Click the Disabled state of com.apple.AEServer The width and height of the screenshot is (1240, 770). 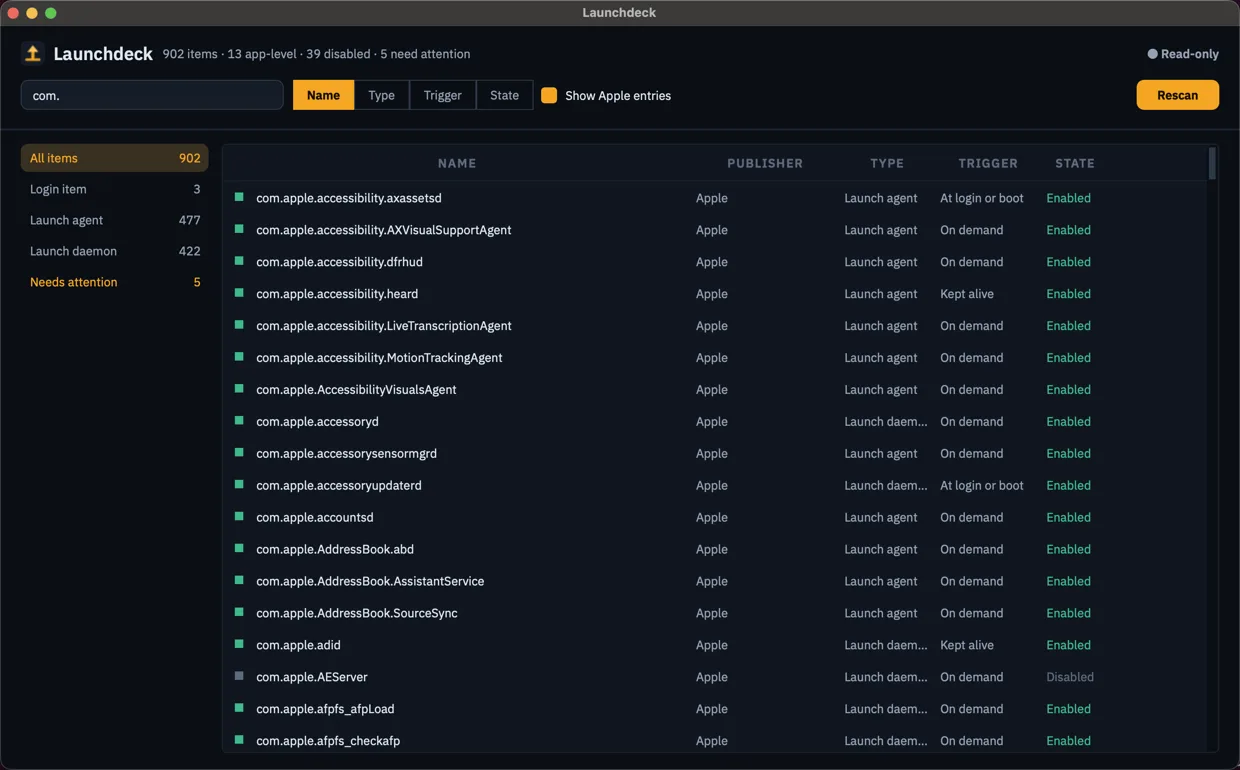(1070, 677)
